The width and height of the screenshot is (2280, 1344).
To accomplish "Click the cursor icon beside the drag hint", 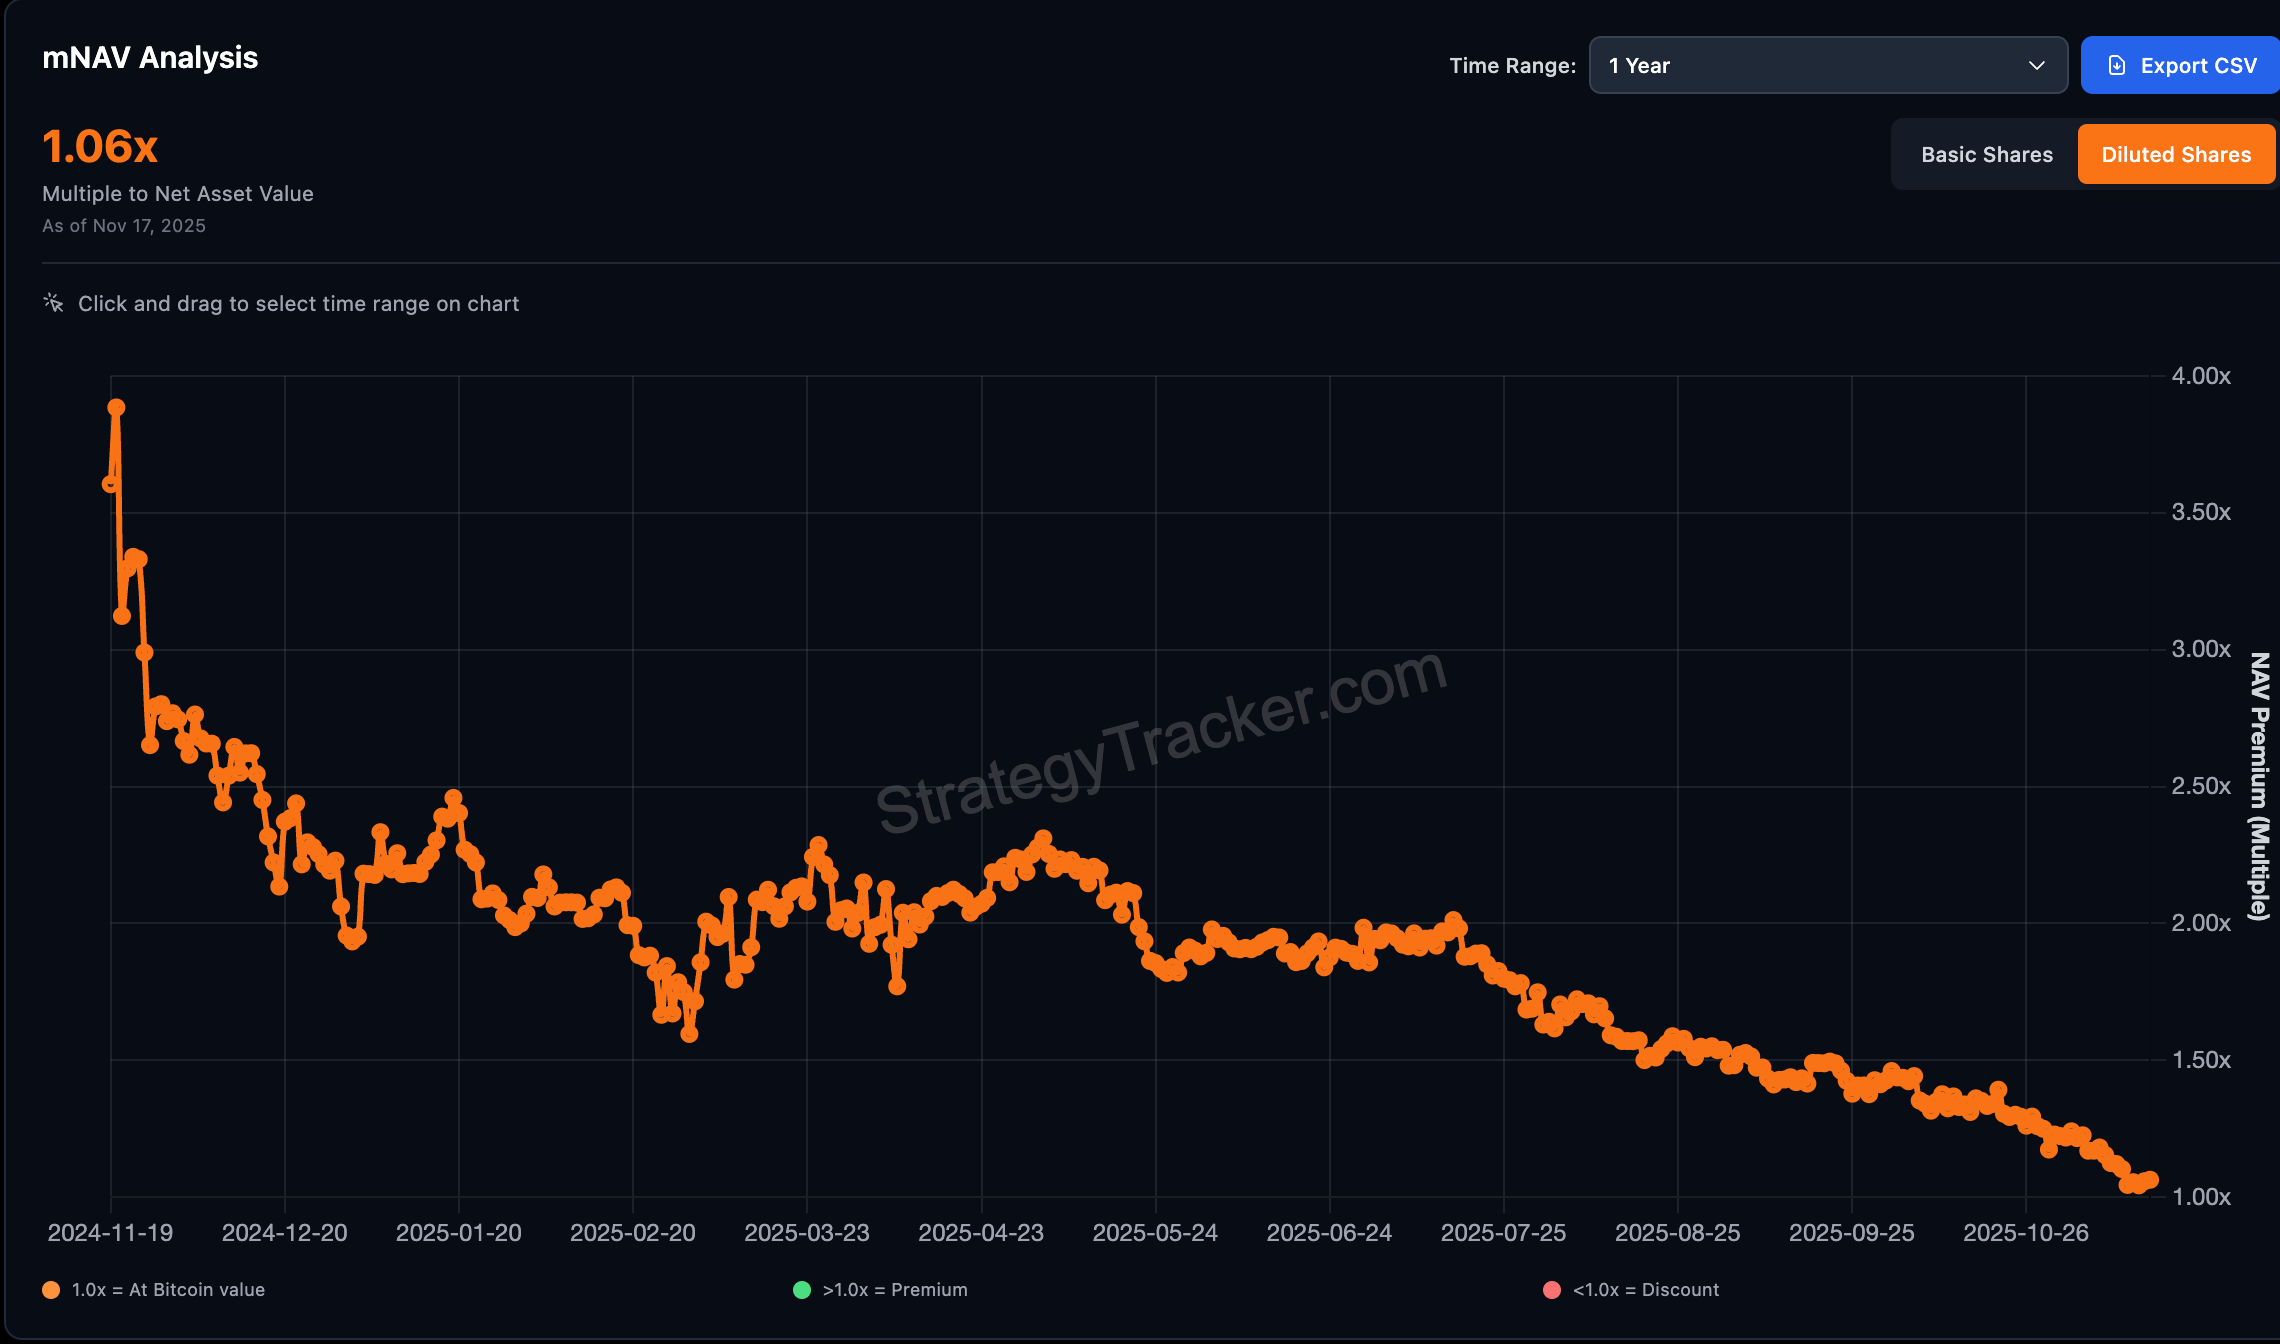I will (52, 302).
